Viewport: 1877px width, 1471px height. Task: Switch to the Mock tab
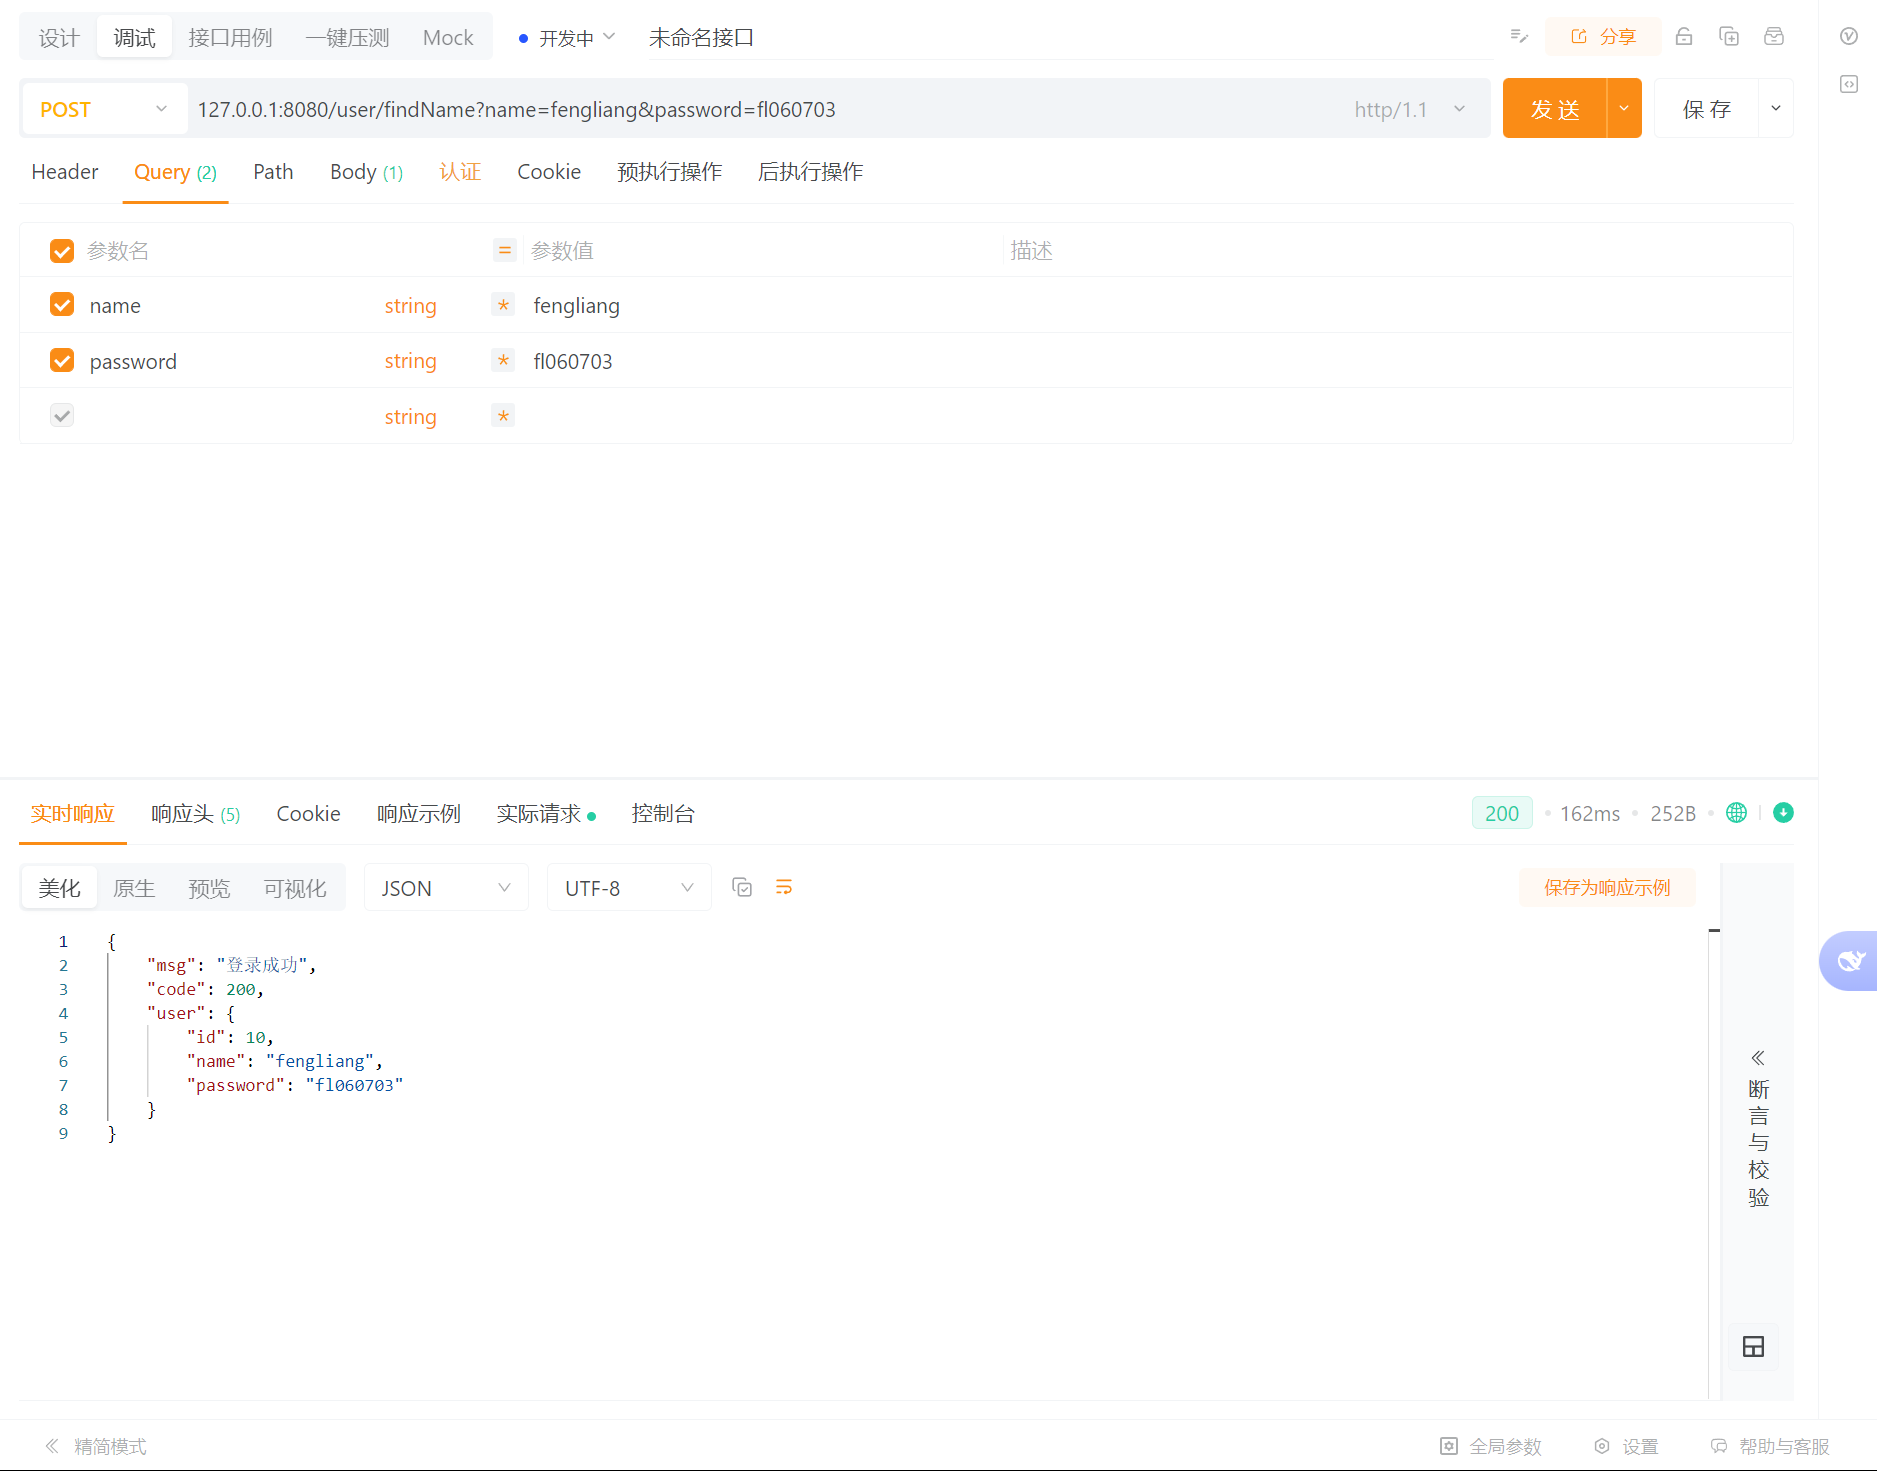coord(448,38)
